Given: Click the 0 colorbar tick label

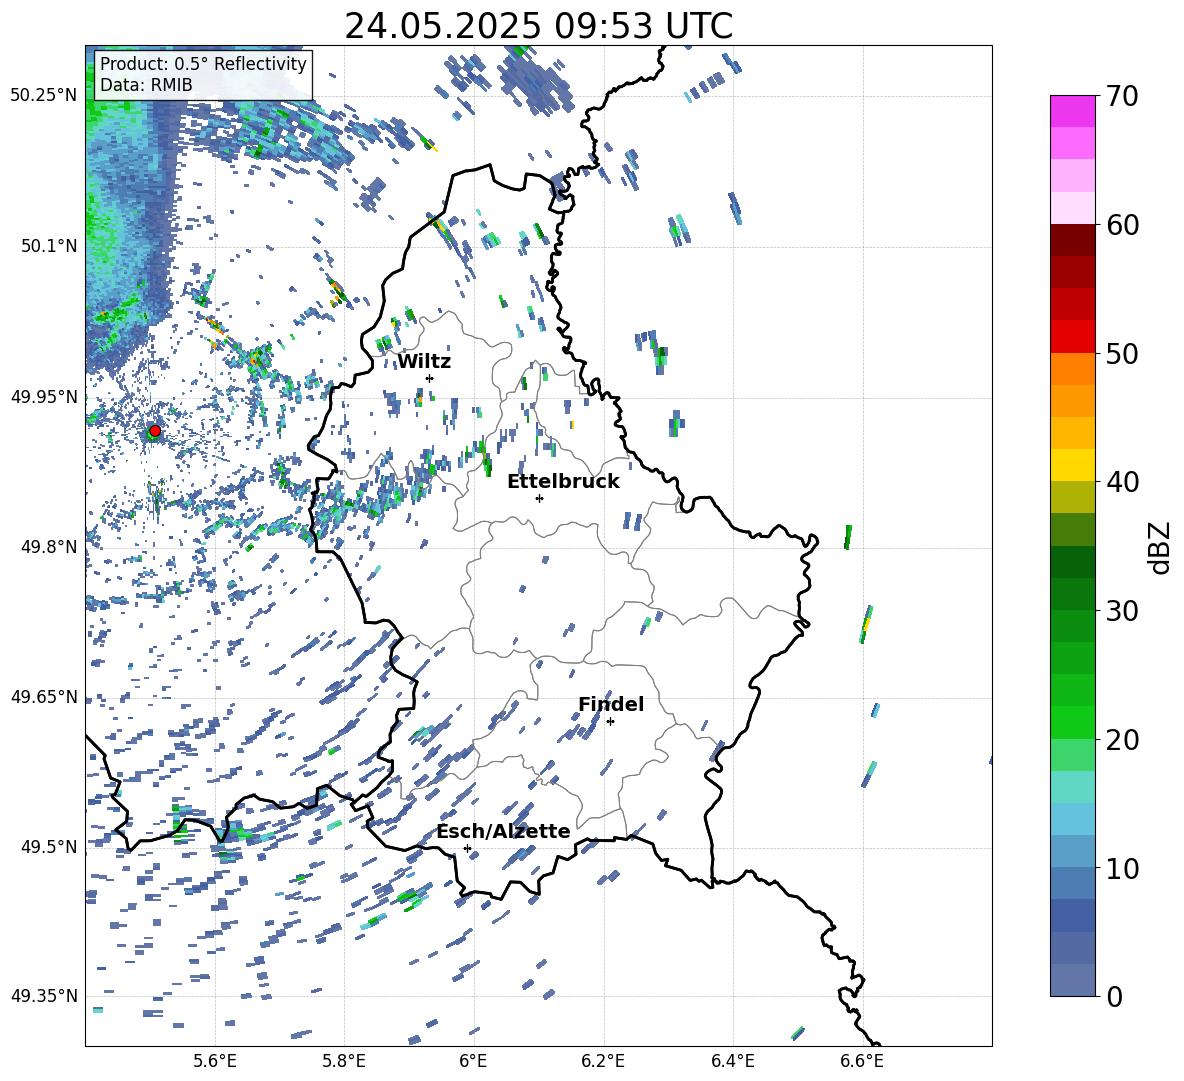Looking at the screenshot, I should coord(1115,996).
